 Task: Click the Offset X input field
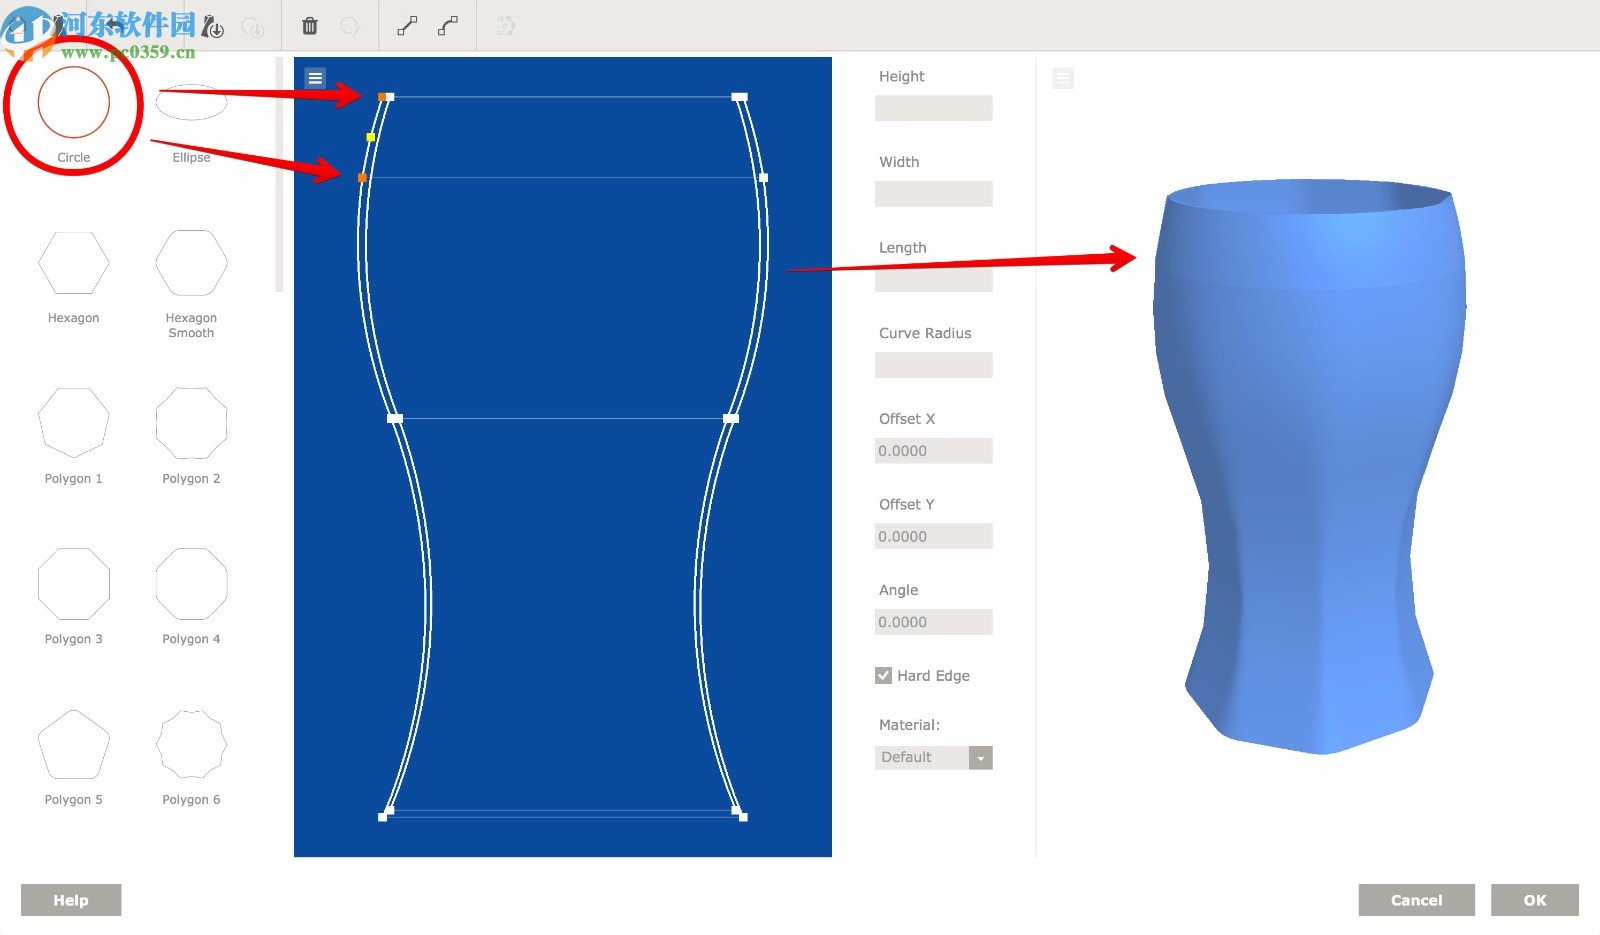(x=933, y=451)
